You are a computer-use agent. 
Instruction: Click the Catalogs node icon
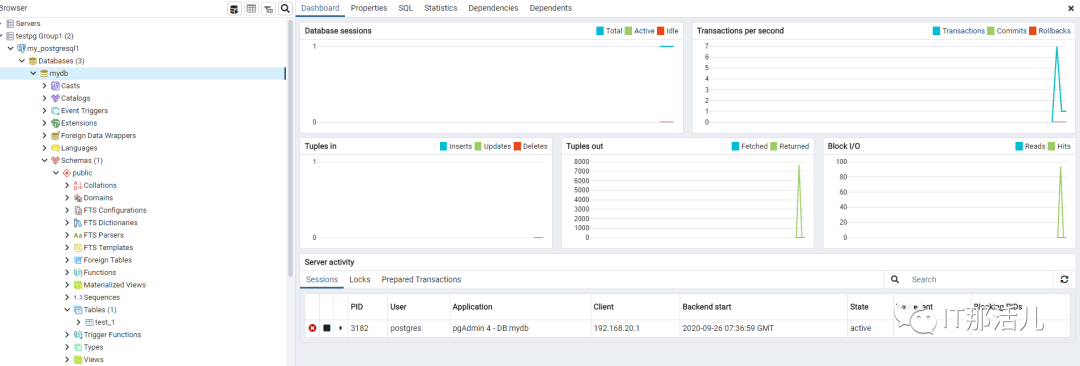[55, 98]
